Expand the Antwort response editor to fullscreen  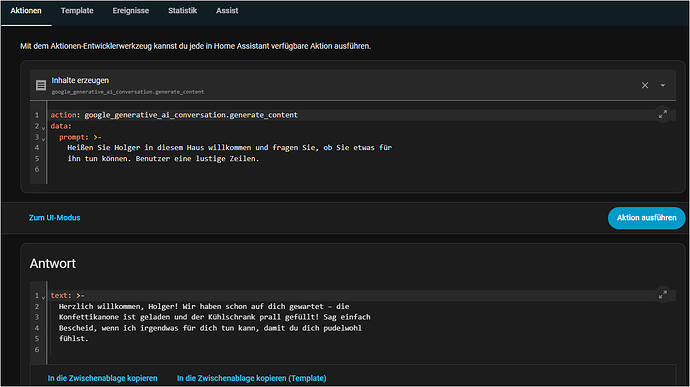[663, 295]
